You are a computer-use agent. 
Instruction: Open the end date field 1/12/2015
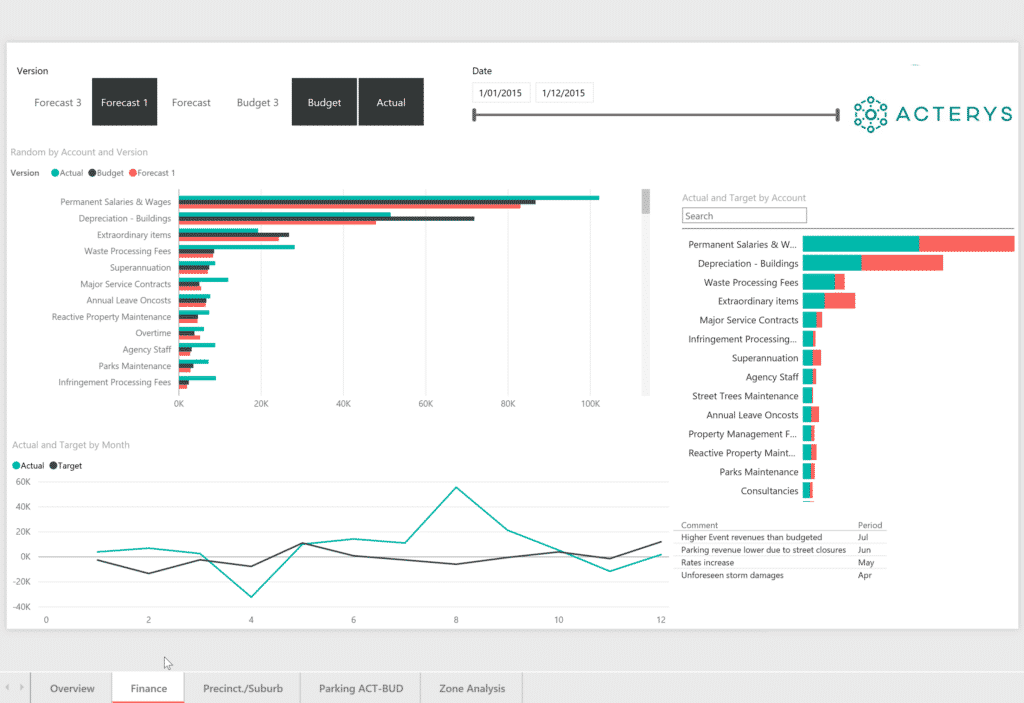pos(564,93)
